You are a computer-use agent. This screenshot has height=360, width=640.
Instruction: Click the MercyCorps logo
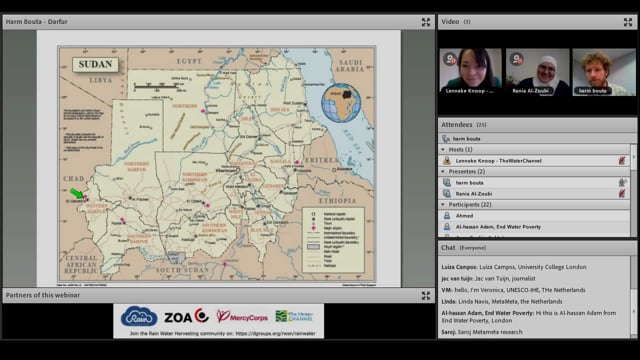(242, 316)
